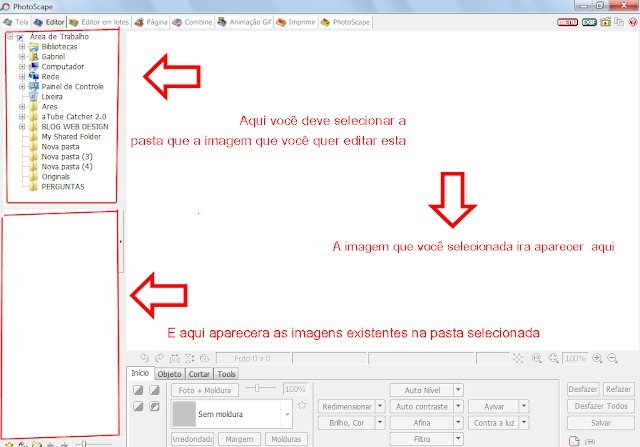Open the Editor em lotes tab
Screen dimensions: 640x447
click(x=99, y=22)
